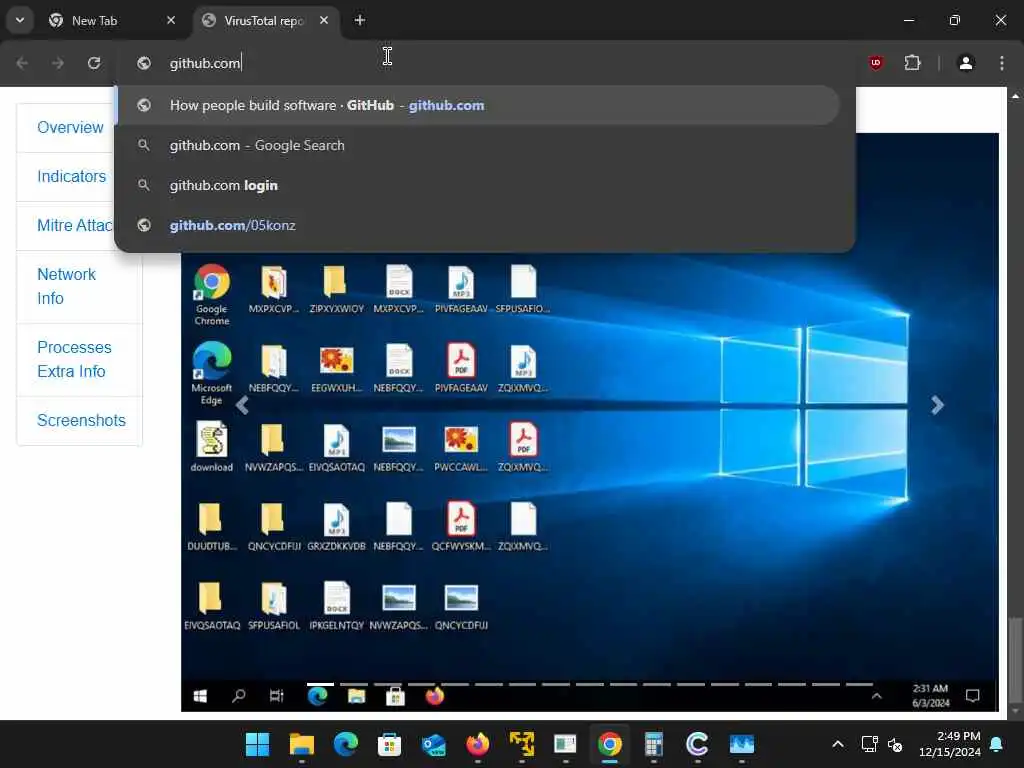
Task: Switch to Chrome on the taskbar
Action: click(x=609, y=744)
